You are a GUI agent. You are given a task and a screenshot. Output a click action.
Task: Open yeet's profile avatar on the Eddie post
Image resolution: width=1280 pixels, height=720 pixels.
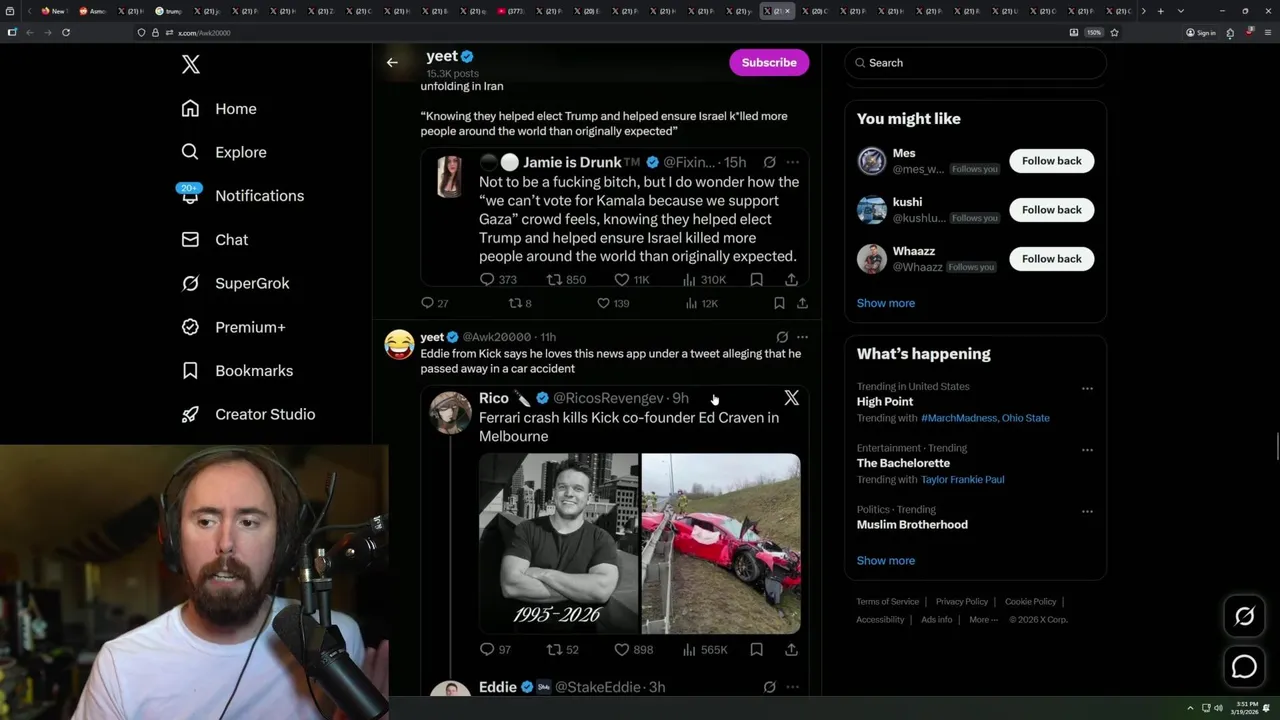[399, 345]
